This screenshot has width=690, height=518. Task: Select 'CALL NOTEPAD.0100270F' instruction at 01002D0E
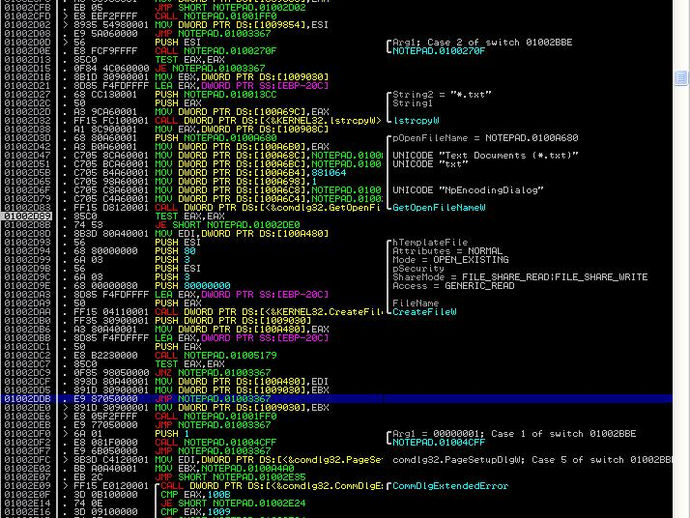[x=216, y=51]
